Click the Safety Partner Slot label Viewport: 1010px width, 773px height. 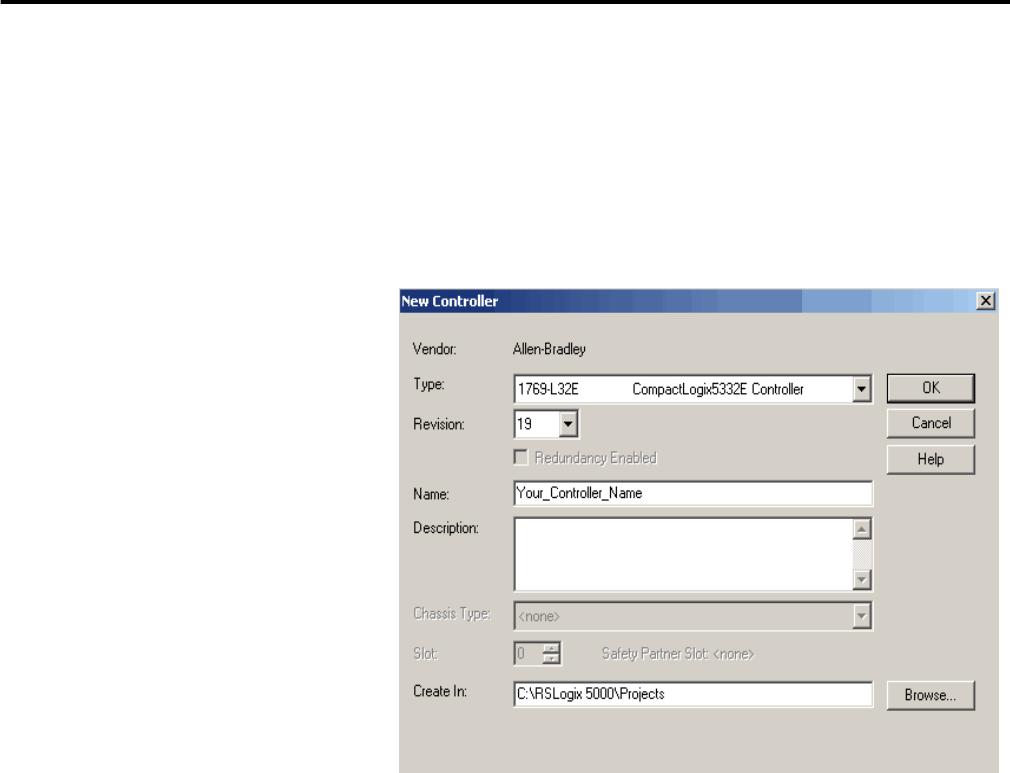(x=678, y=654)
